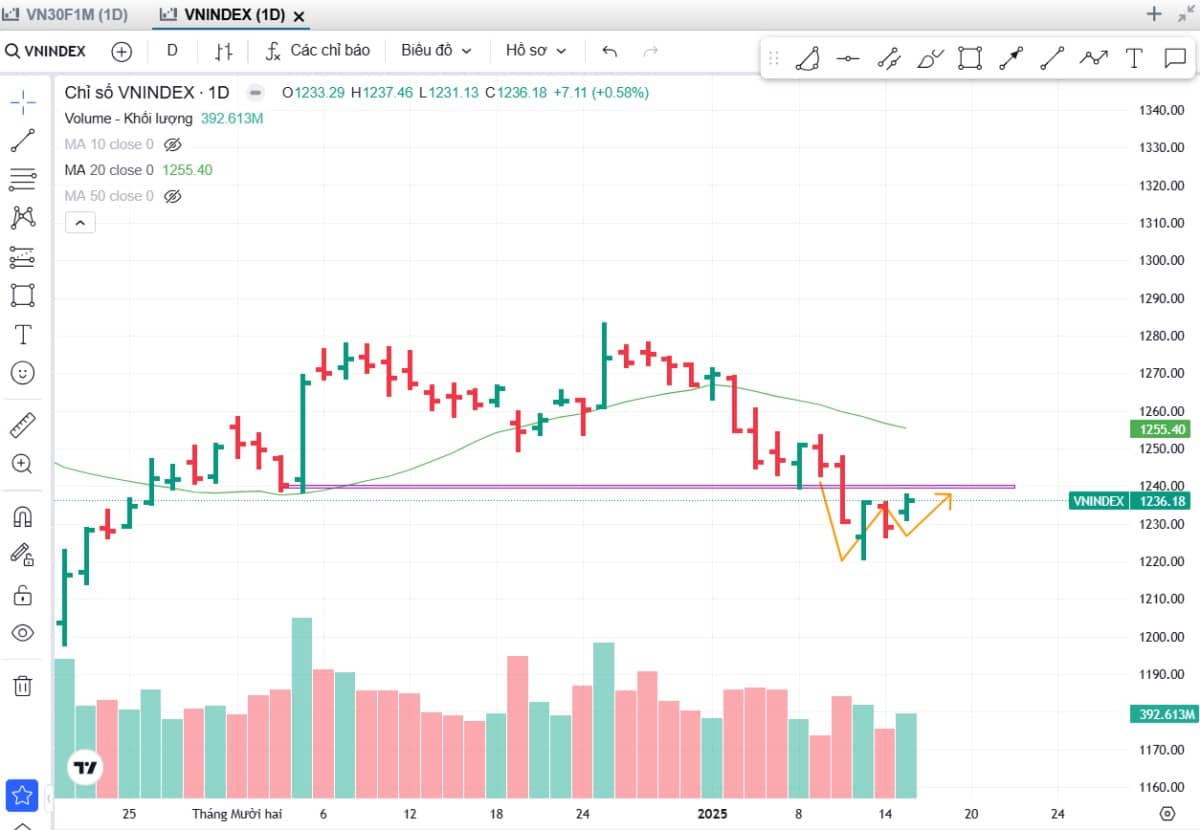Select the trend line drawing tool

click(x=23, y=141)
